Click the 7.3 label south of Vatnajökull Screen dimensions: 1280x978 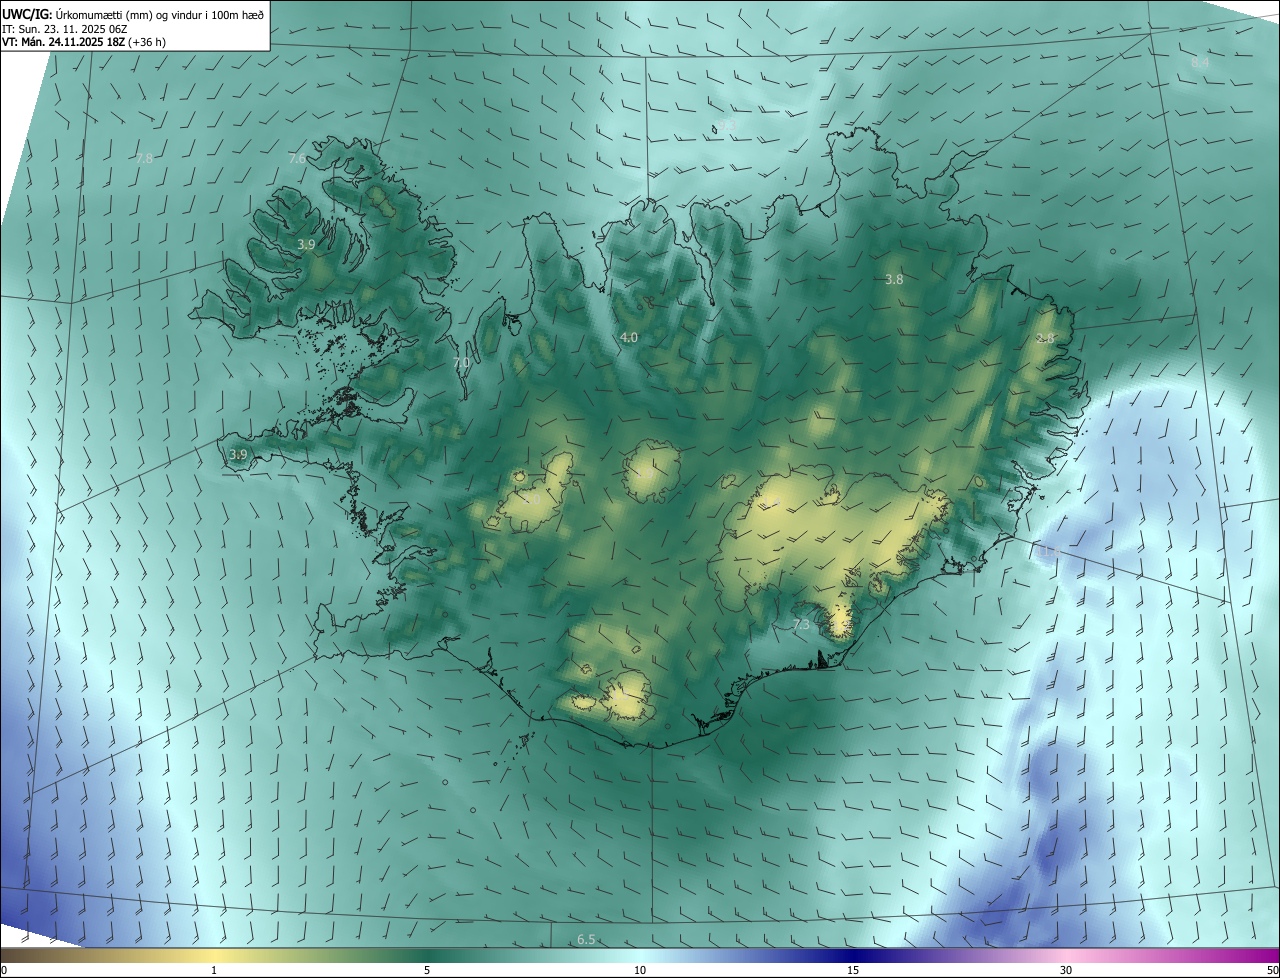801,625
